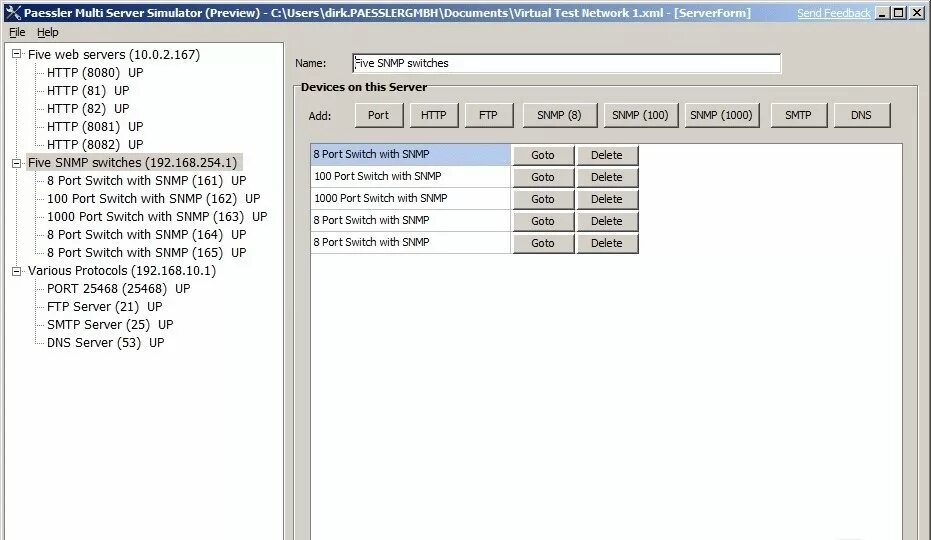This screenshot has height=540, width=931.
Task: Select HTTP (8080) UP tree entry
Action: coord(95,72)
